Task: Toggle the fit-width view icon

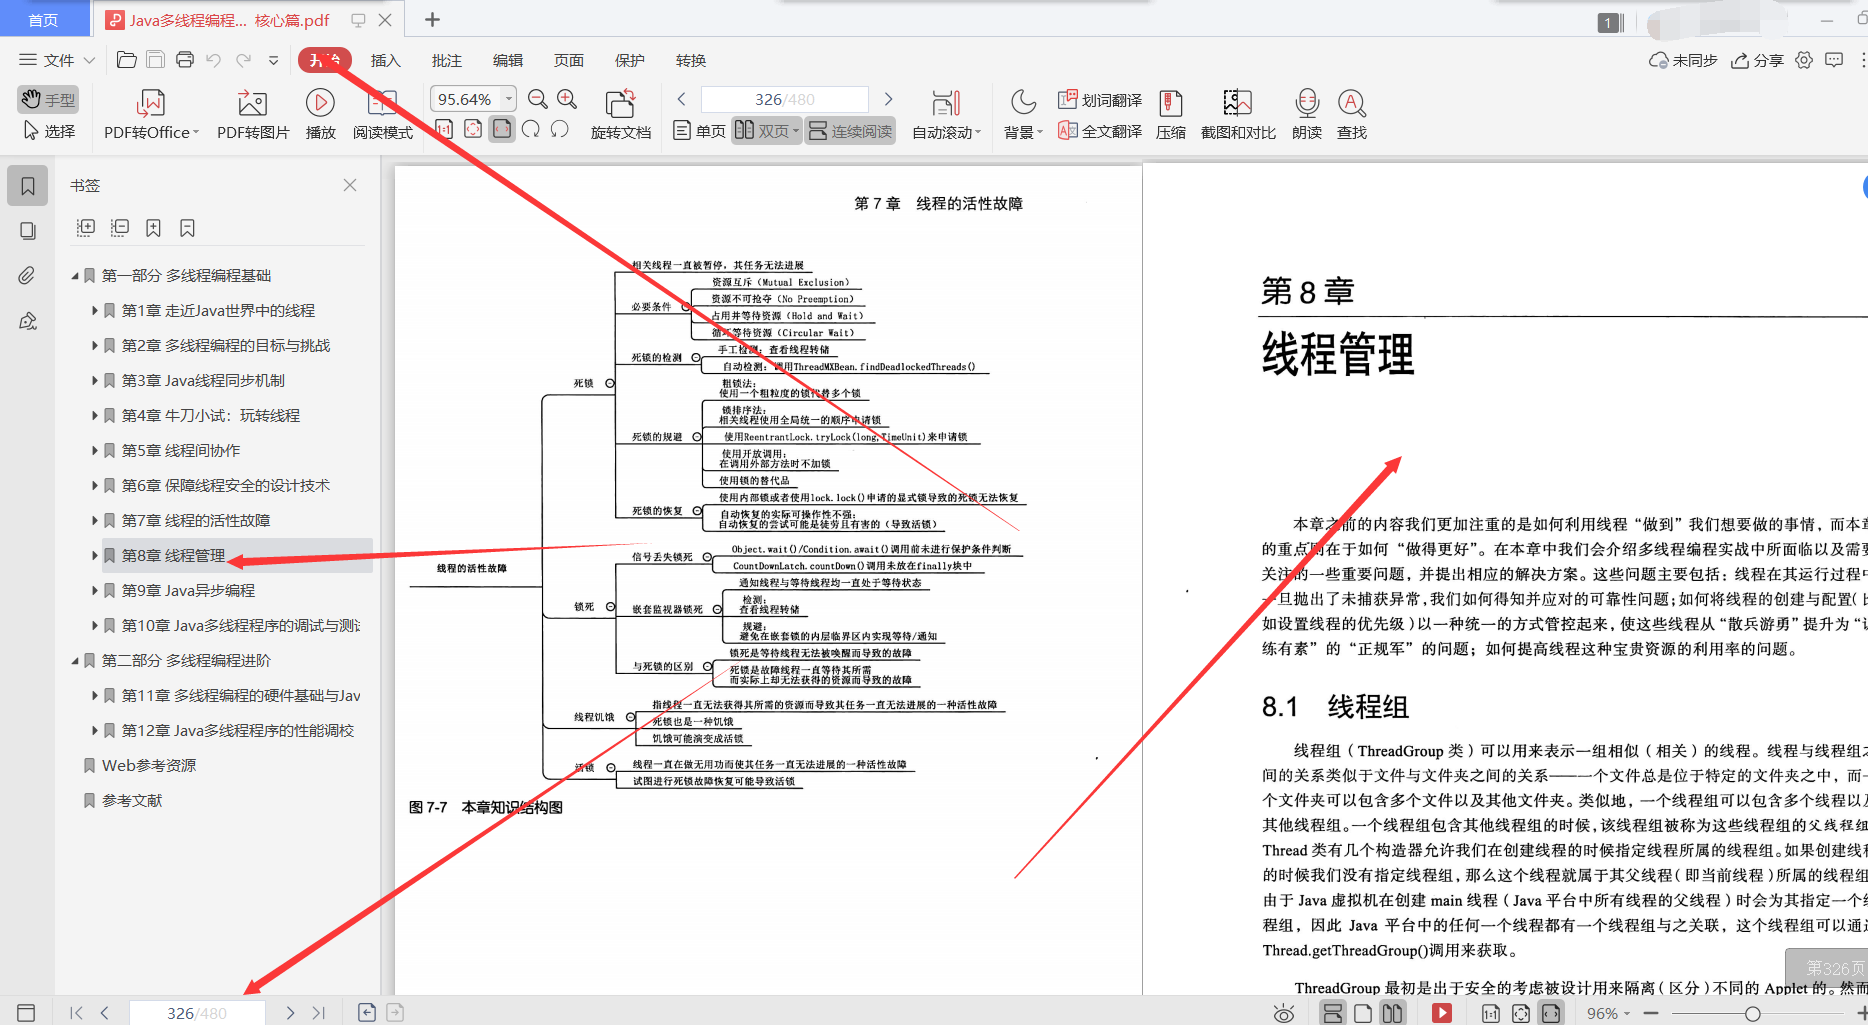Action: click(502, 129)
